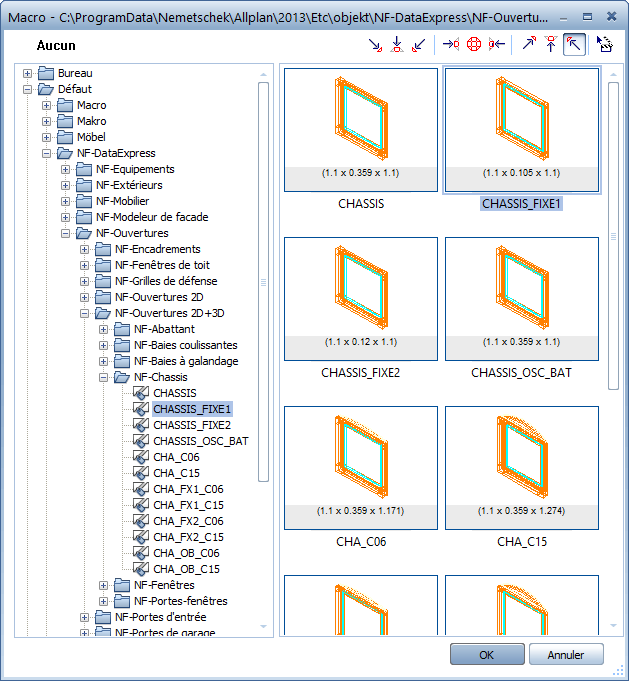Expand the NF-Modeleur de facade node

65,217
